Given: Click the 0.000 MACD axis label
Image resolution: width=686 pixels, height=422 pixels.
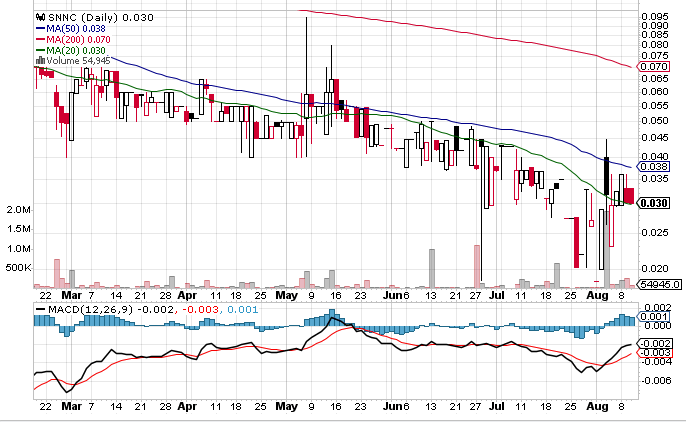Looking at the screenshot, I should pyautogui.click(x=658, y=326).
